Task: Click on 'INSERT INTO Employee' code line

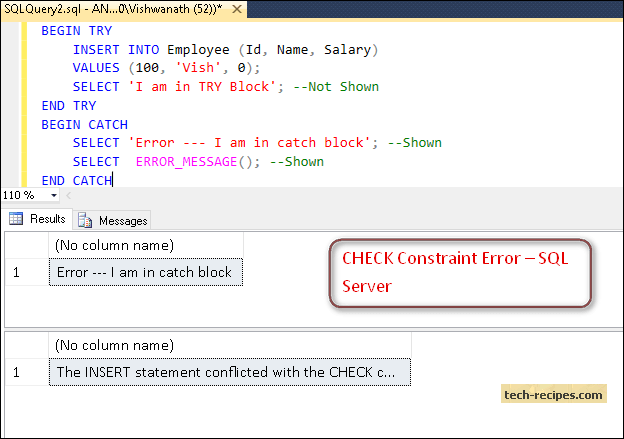Action: (225, 50)
